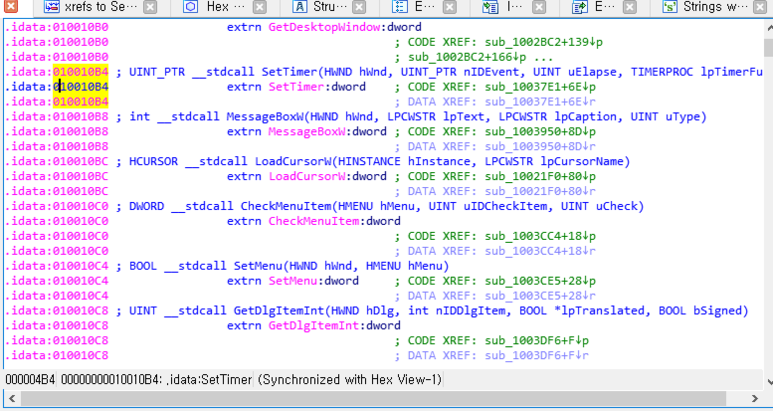Follow xref sub_1002BC2+139↓p
773x411 pixels.
(x=544, y=42)
